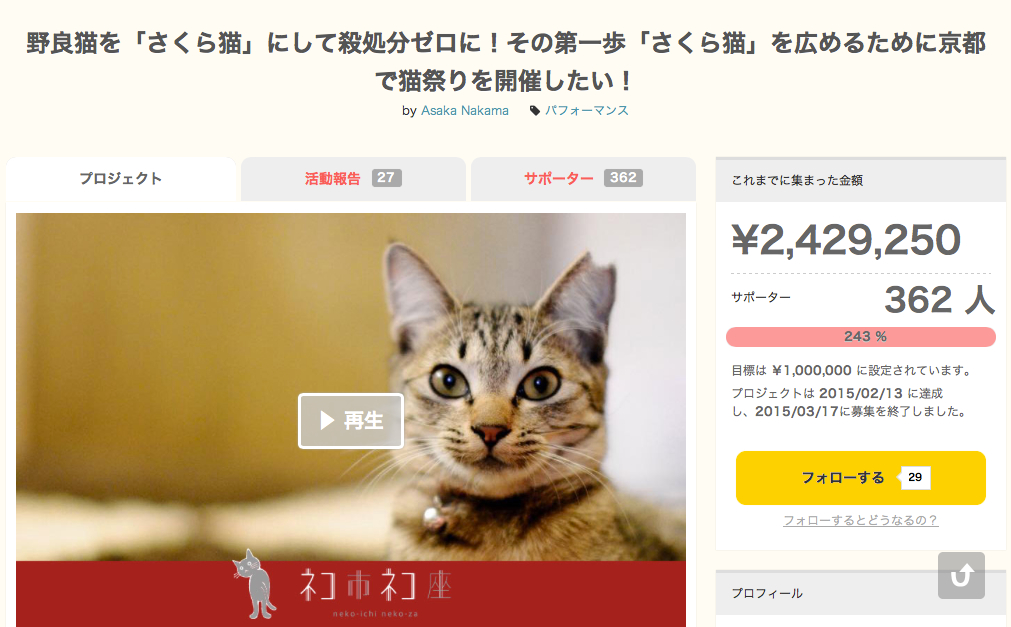Play the project video with 再生 button
Image resolution: width=1011 pixels, height=627 pixels.
[x=351, y=421]
